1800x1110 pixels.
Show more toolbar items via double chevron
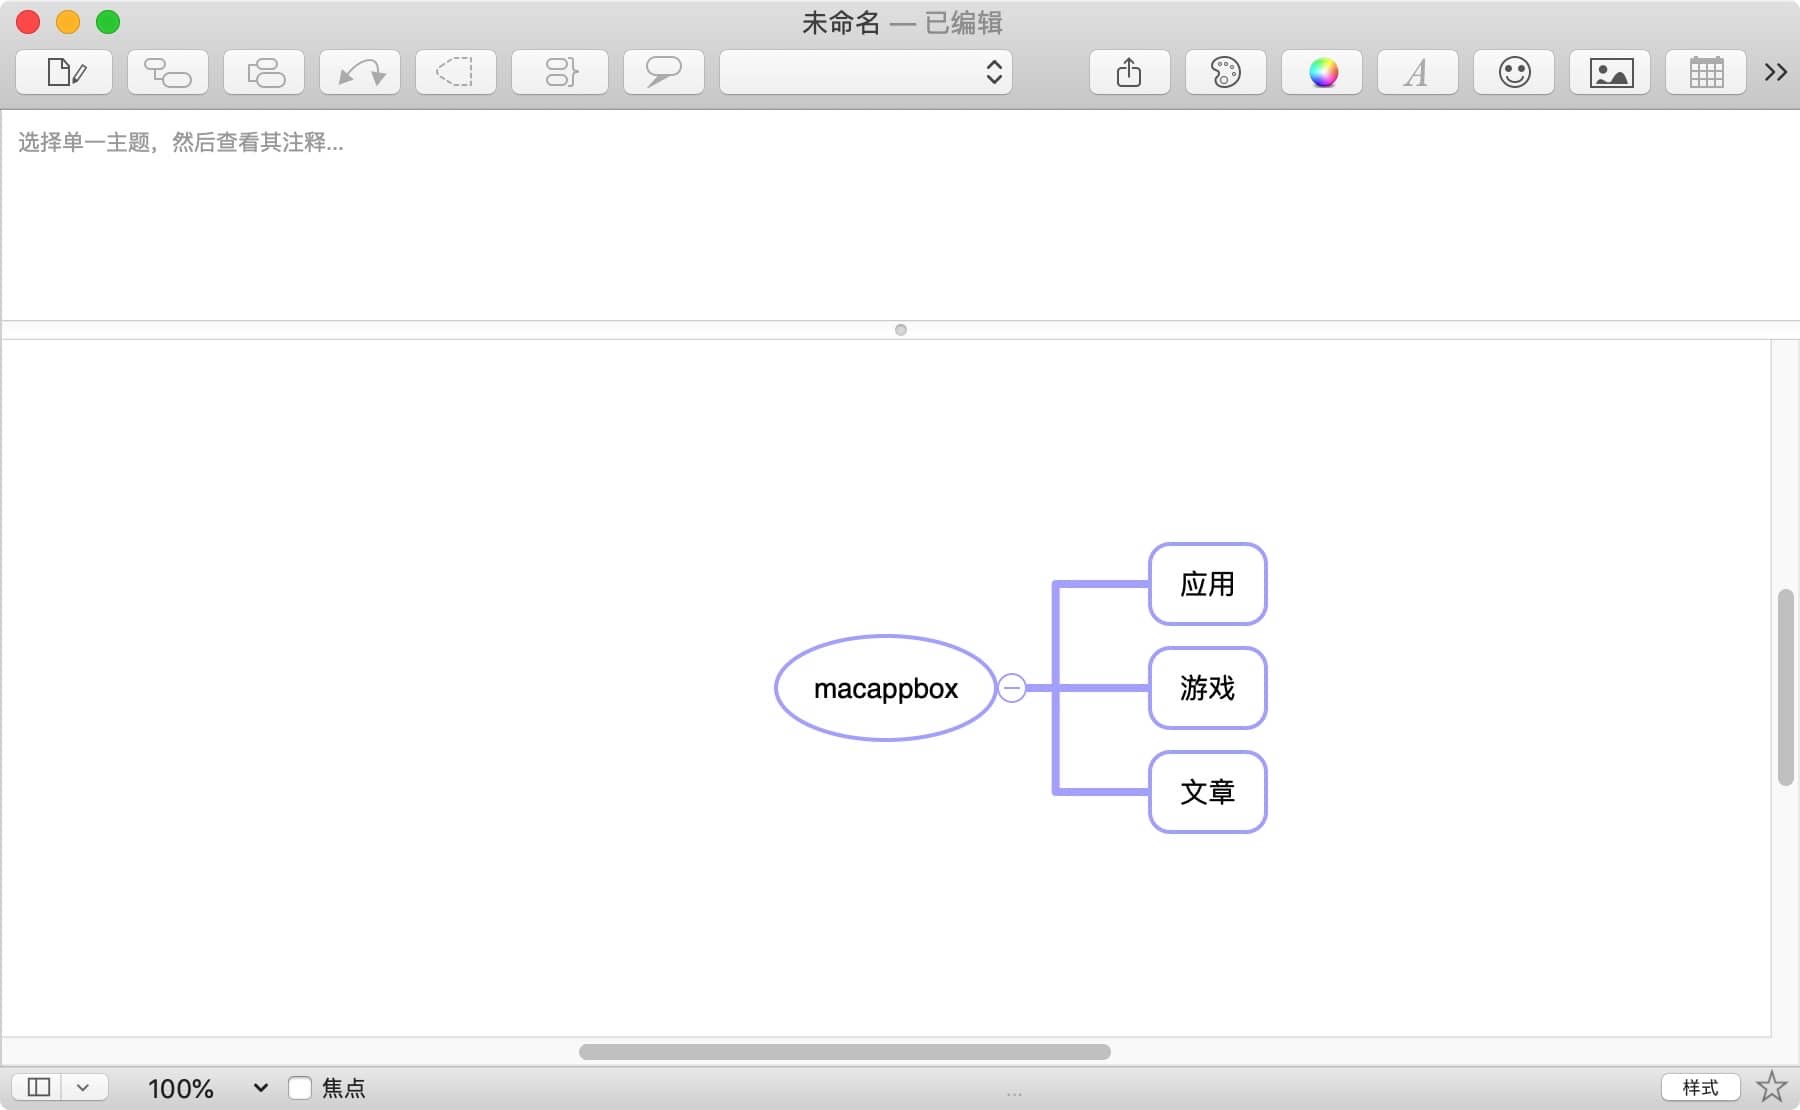[1776, 72]
